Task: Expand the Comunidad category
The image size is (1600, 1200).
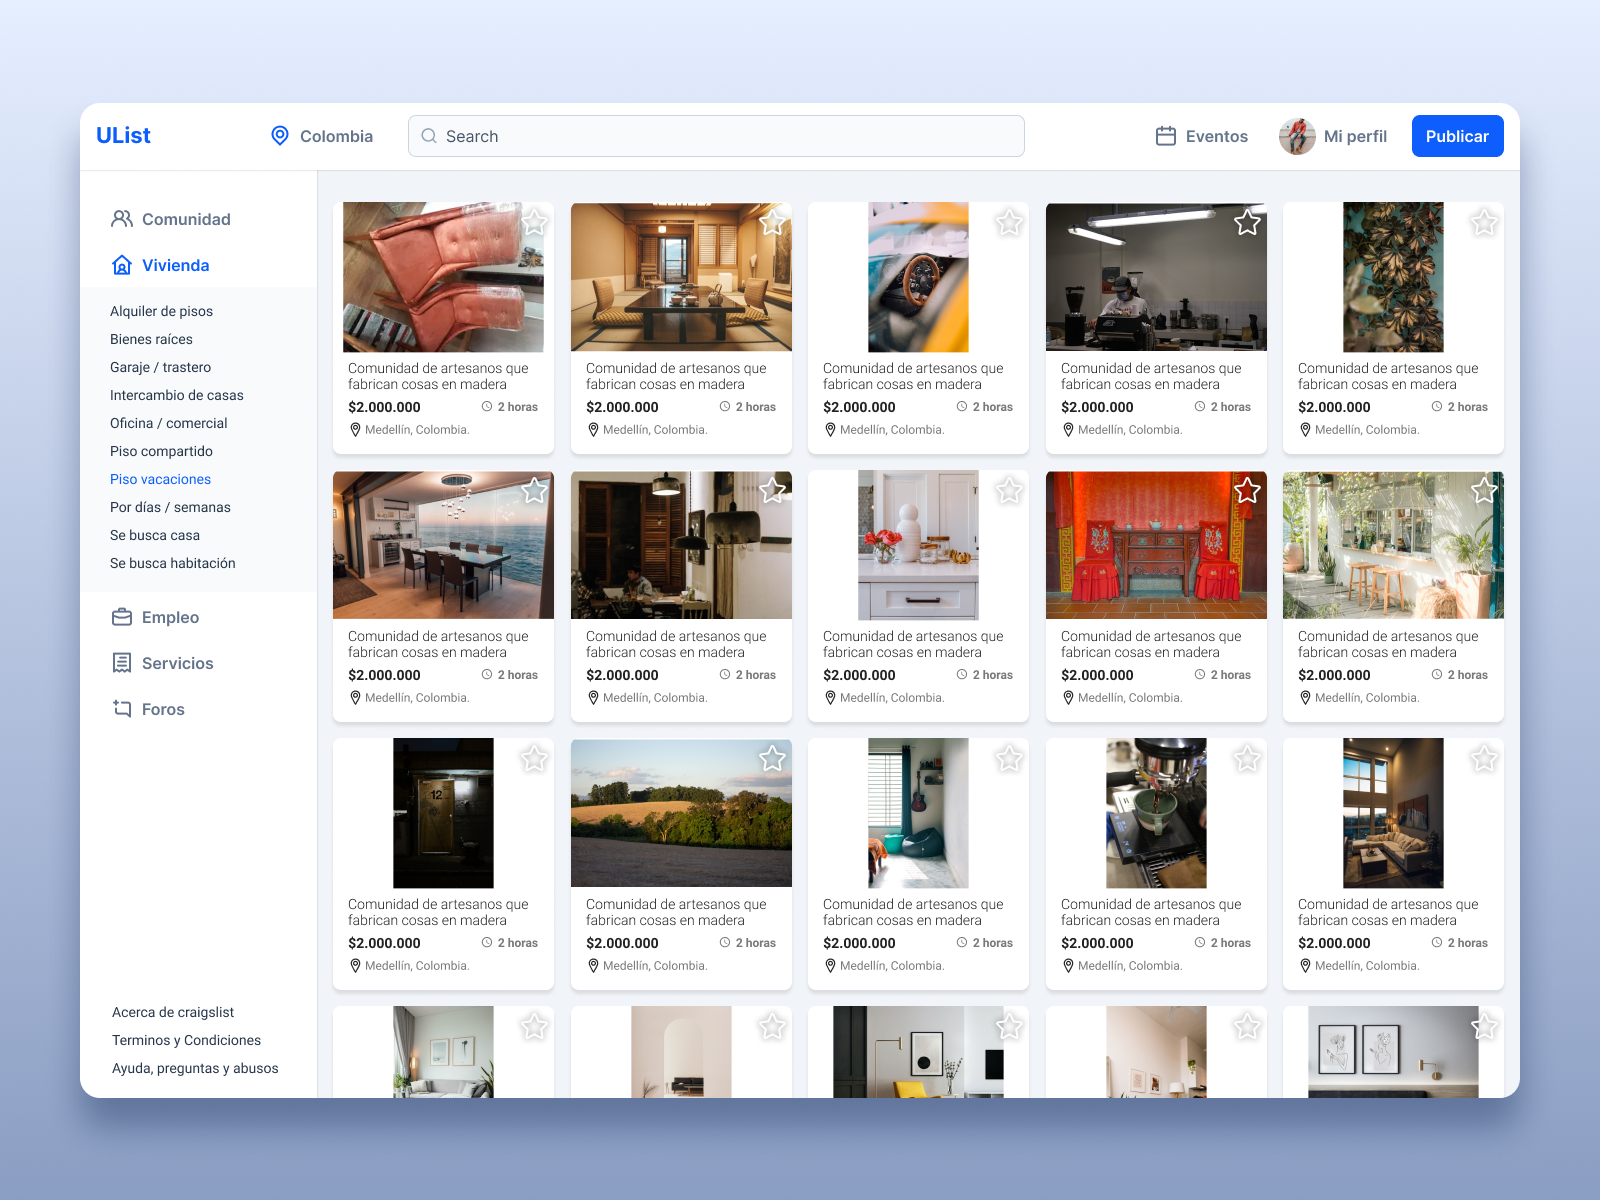Action: pos(187,218)
